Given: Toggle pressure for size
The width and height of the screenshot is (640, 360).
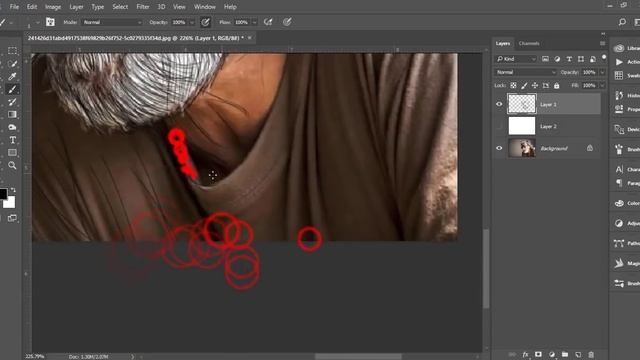Looking at the screenshot, I should click(x=287, y=22).
